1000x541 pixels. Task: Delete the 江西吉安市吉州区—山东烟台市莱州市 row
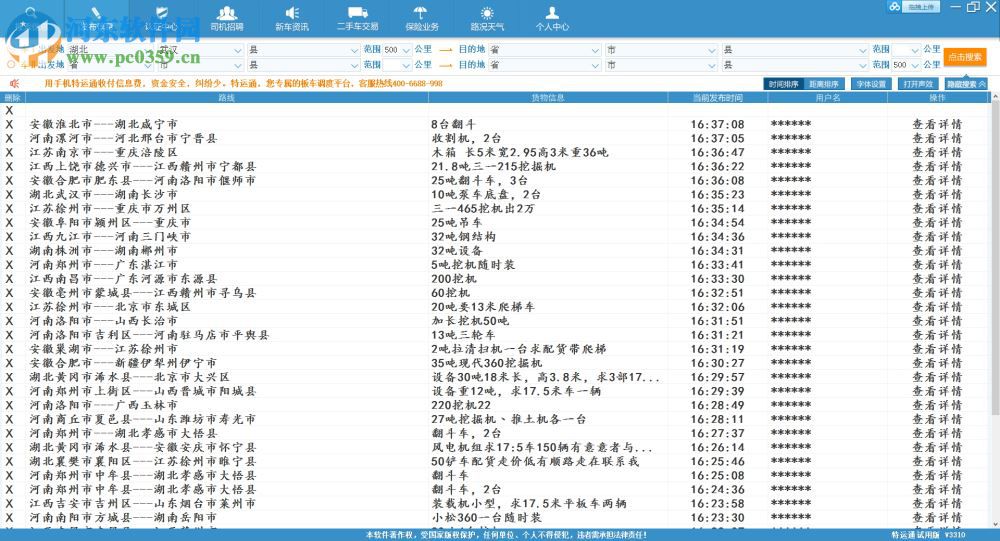[9, 503]
